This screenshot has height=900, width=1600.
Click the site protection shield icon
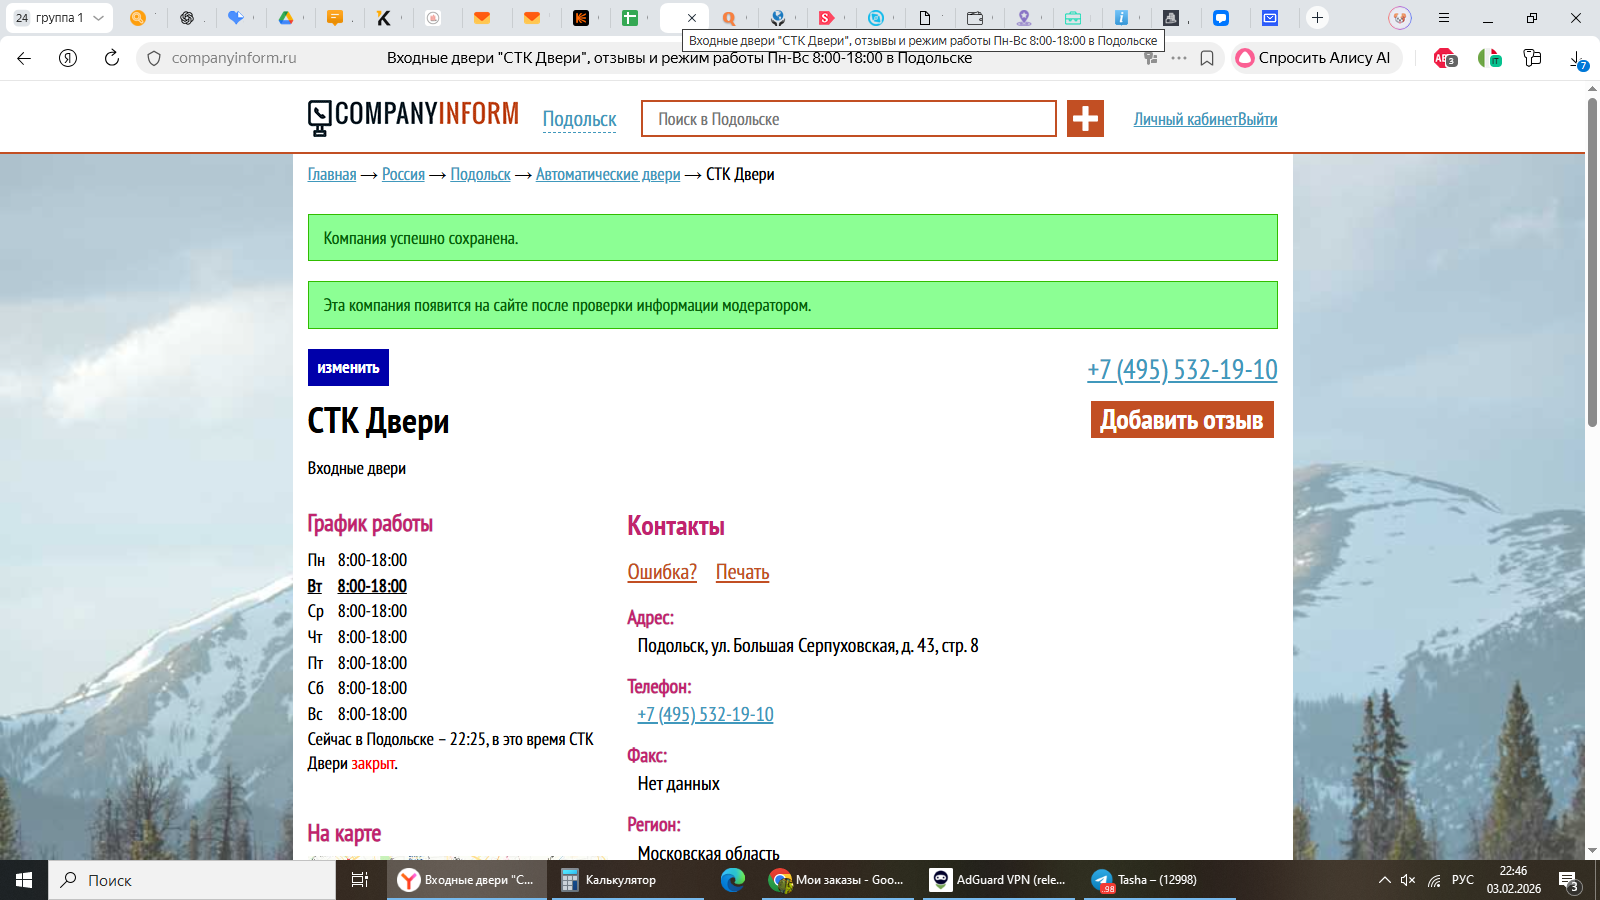pyautogui.click(x=154, y=58)
